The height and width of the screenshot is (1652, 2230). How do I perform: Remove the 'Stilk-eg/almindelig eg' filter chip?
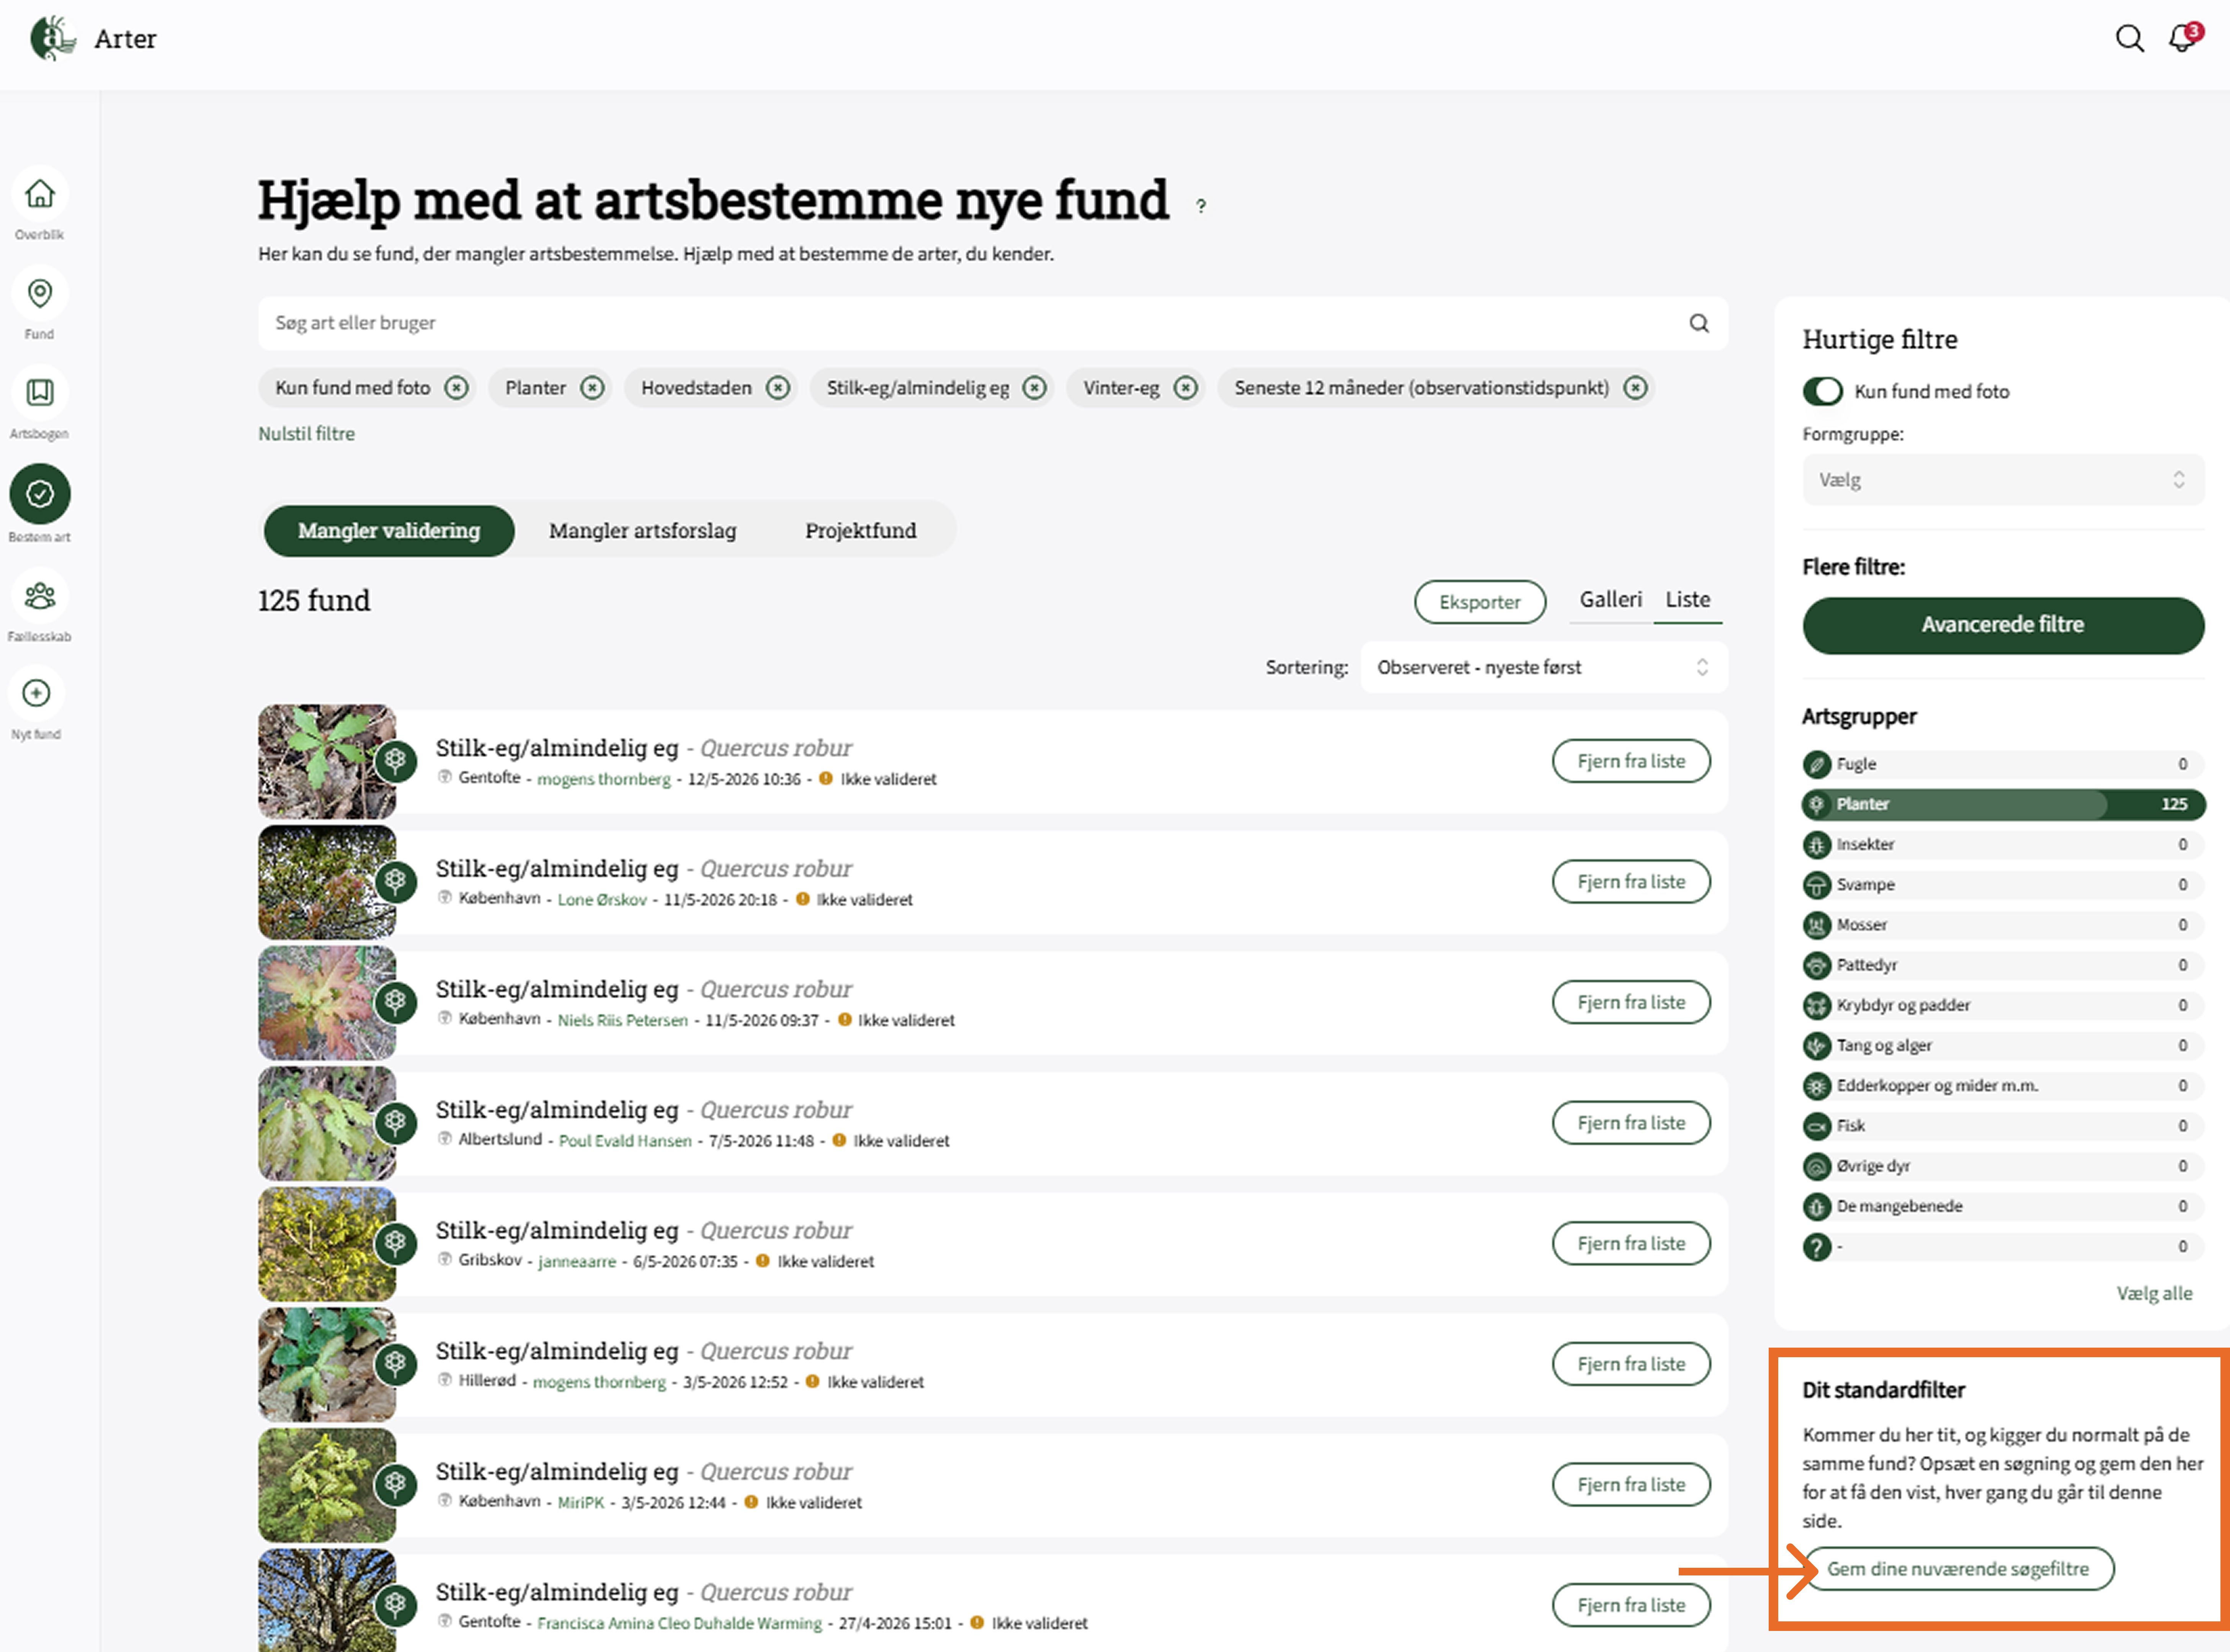1035,388
